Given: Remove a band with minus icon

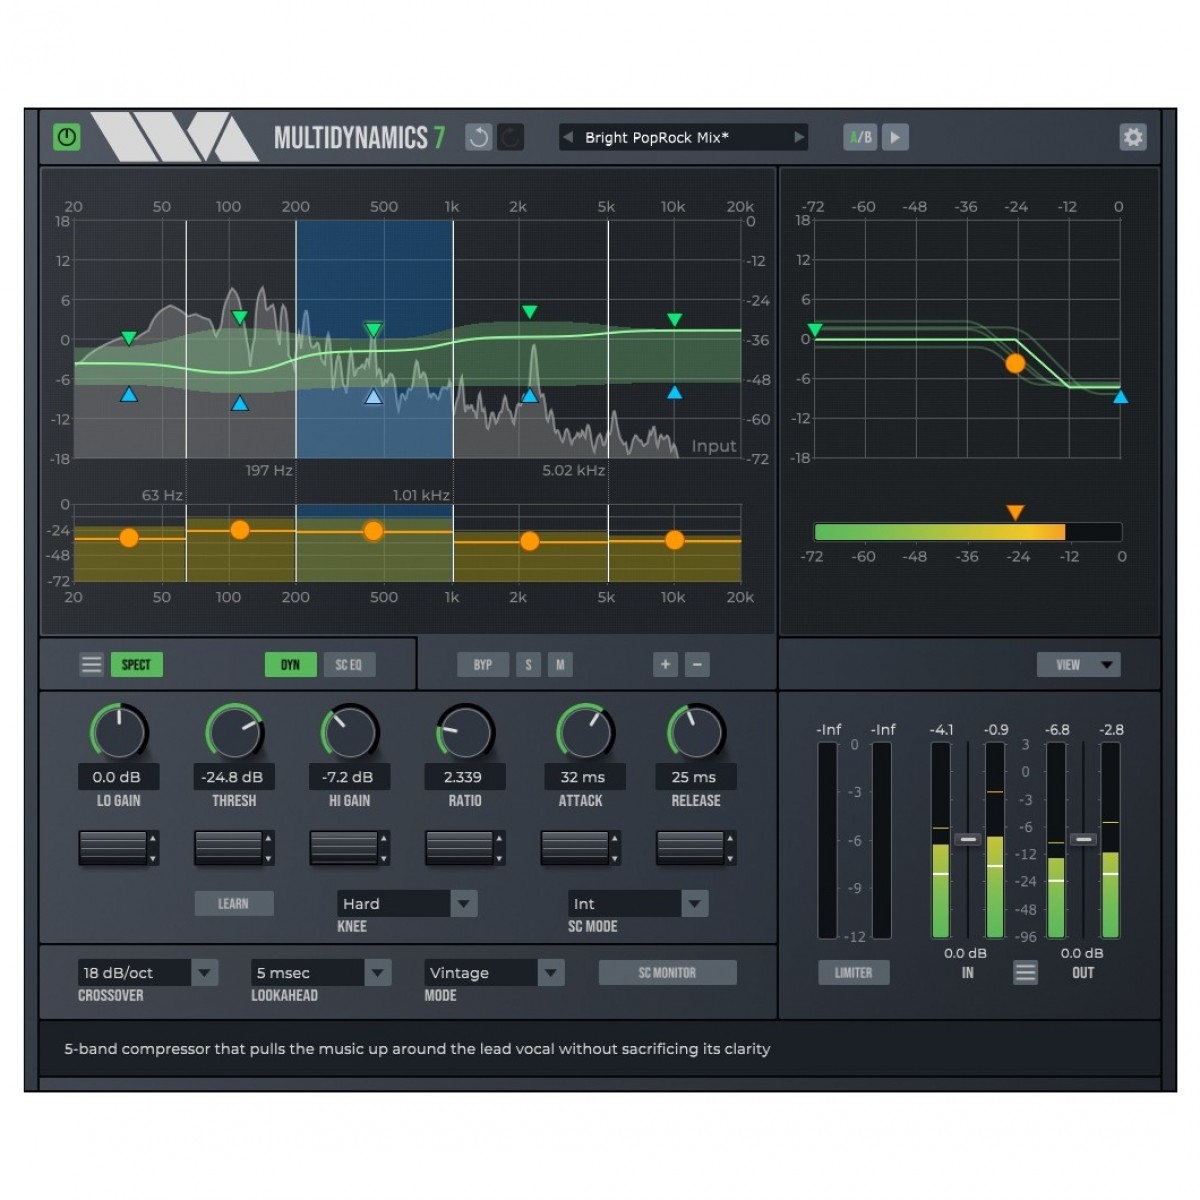Looking at the screenshot, I should 698,664.
